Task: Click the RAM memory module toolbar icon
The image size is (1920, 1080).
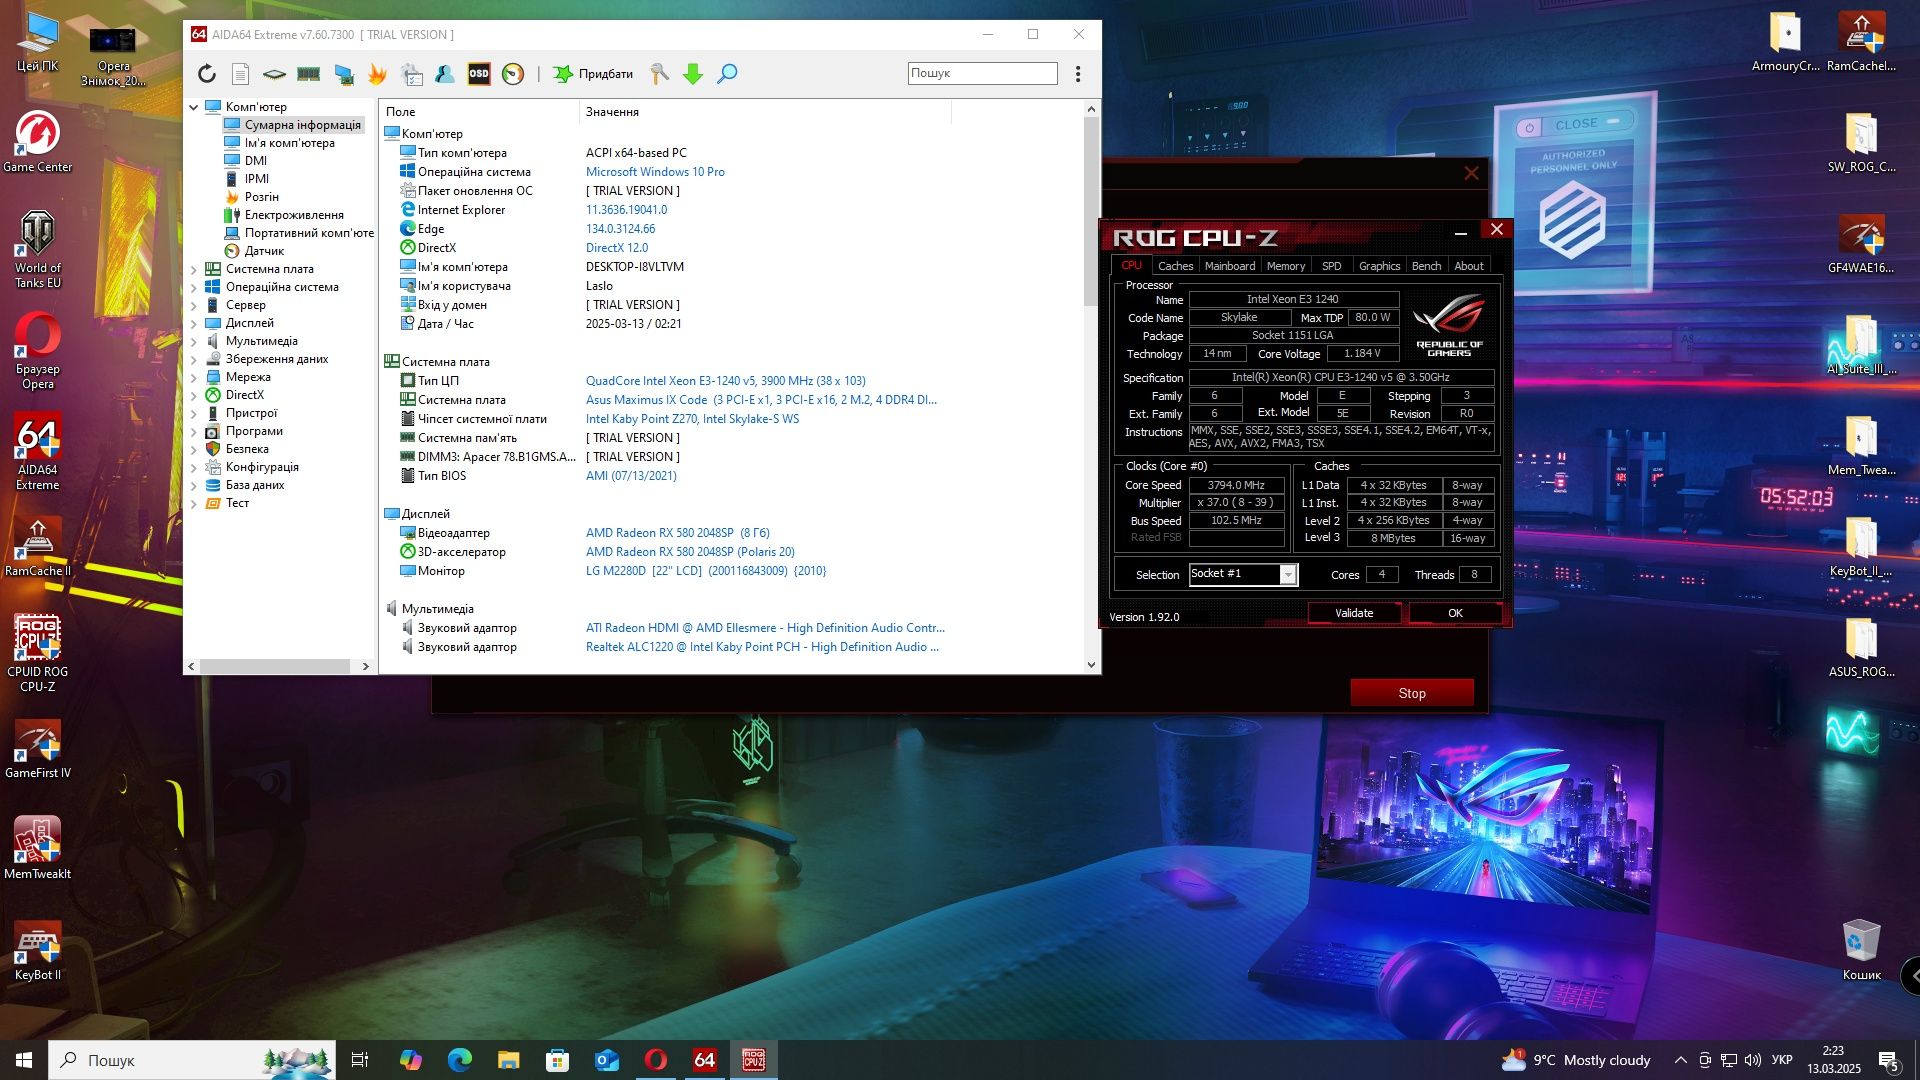Action: click(x=309, y=74)
